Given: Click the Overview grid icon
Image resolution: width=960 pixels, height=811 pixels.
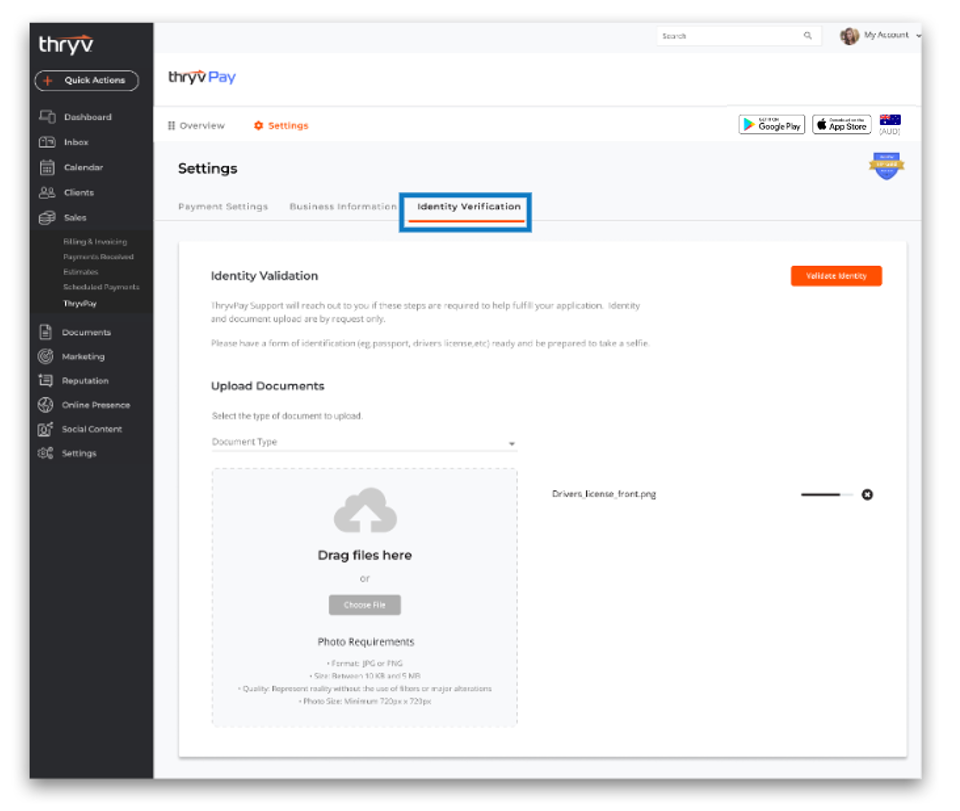Looking at the screenshot, I should click(171, 125).
